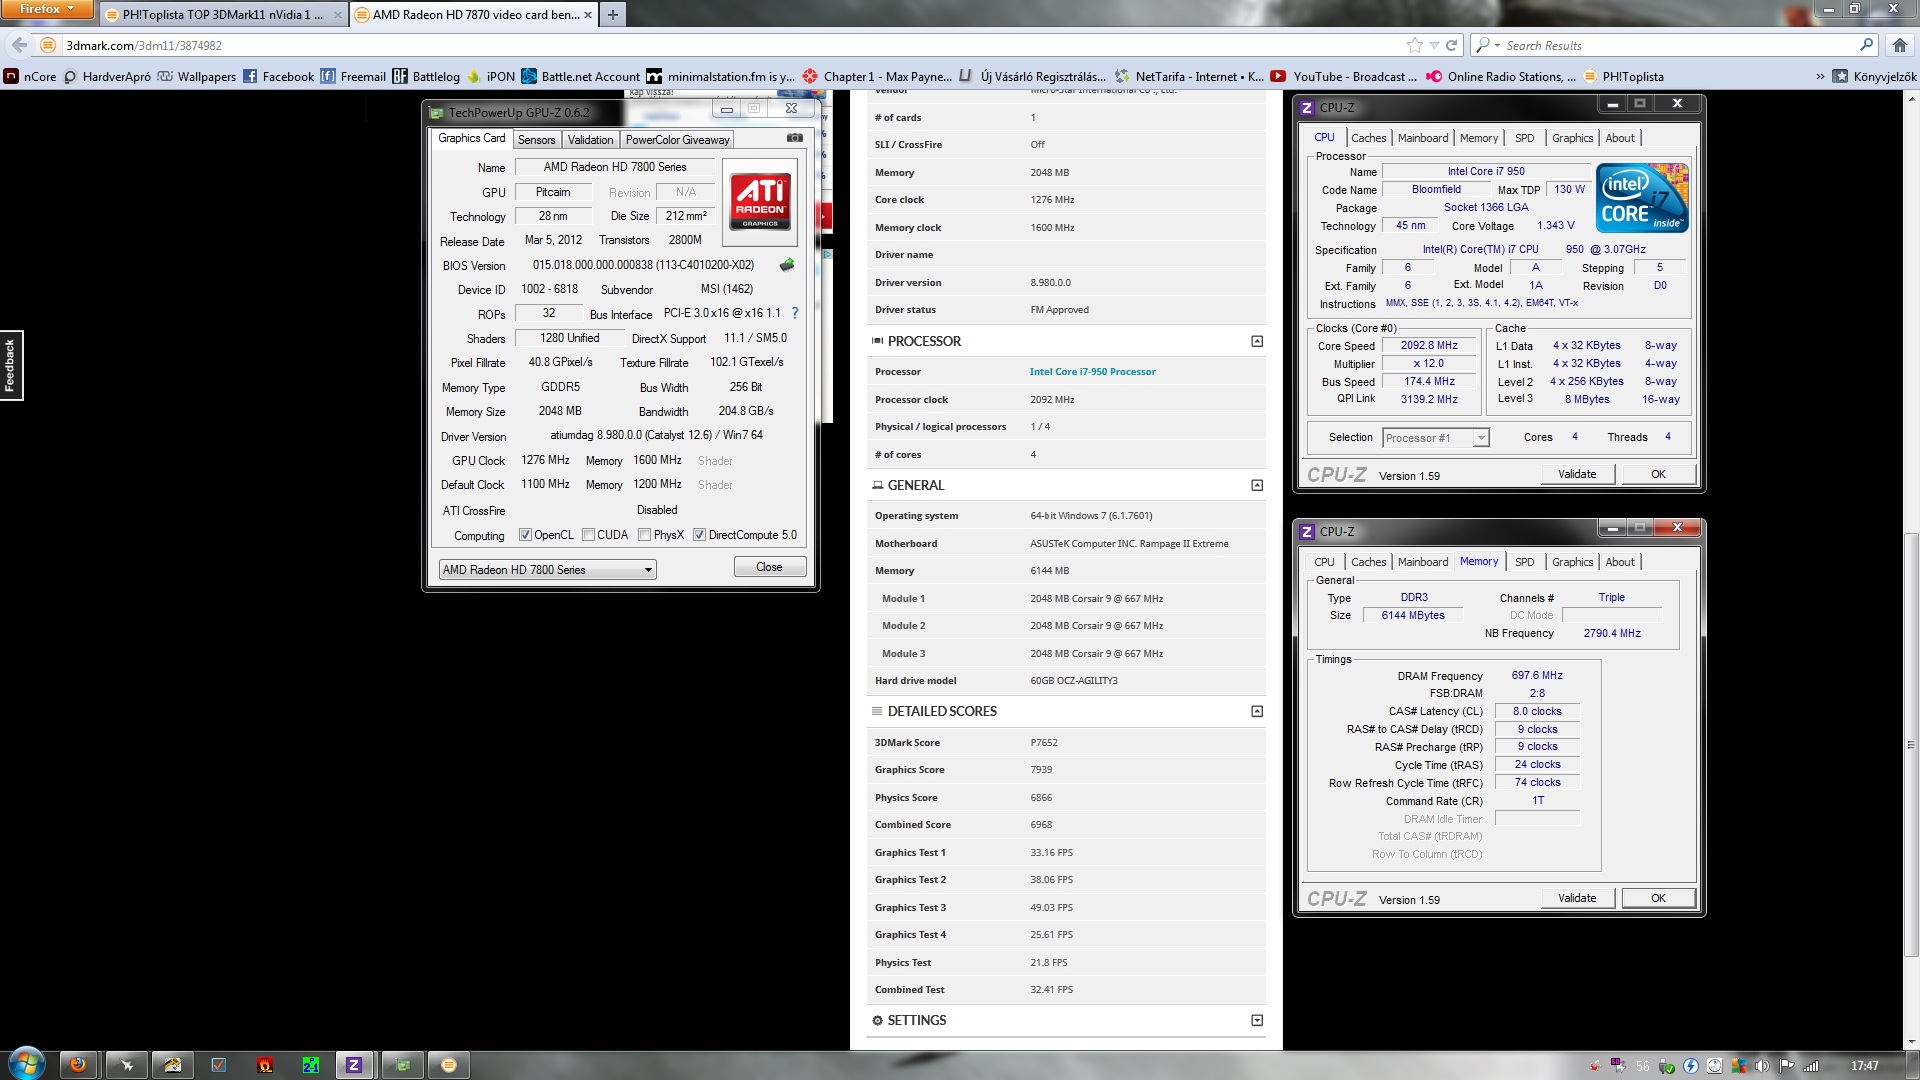The width and height of the screenshot is (1920, 1080).
Task: Open the CPU-Z icon in the taskbar
Action: tap(353, 1065)
